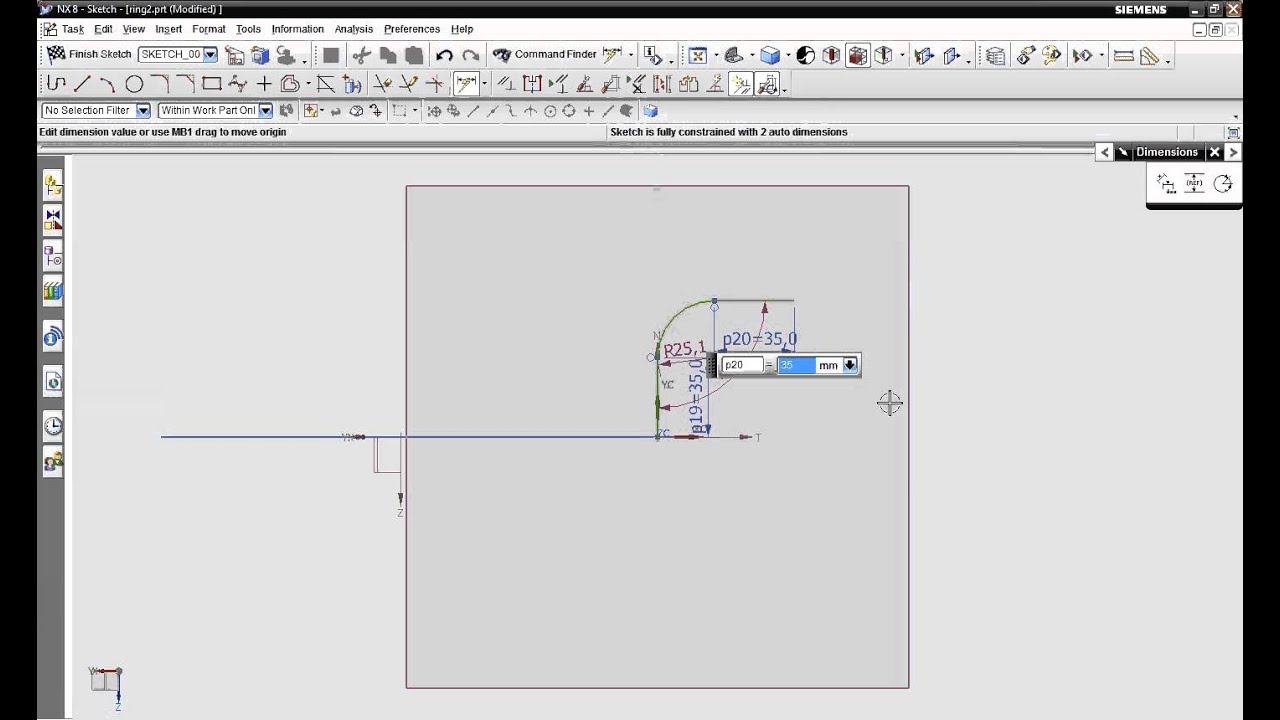Open the SKETCH_00 name dropdown
The width and height of the screenshot is (1280, 720).
tap(210, 54)
